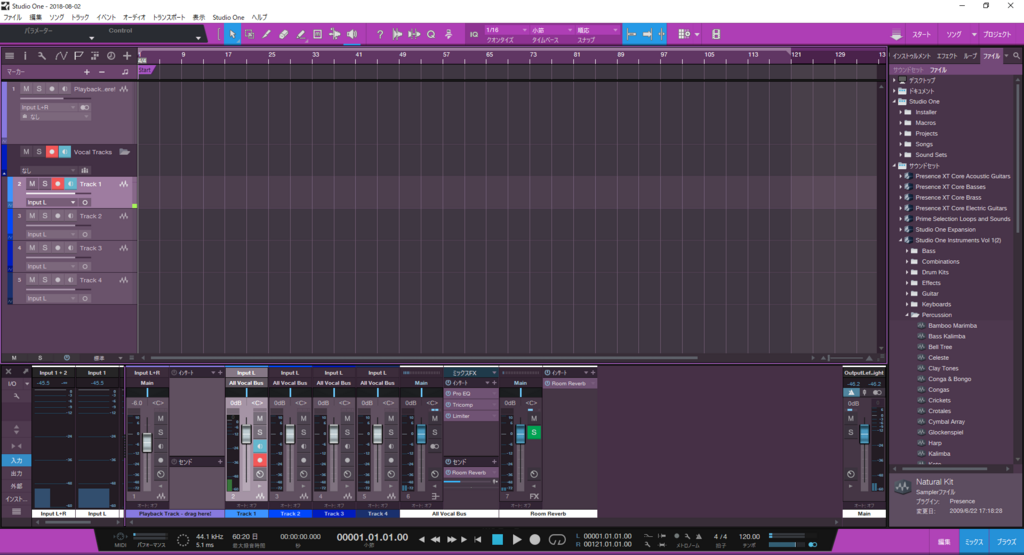This screenshot has height=555, width=1024.
Task: Select the Files browser tab
Action: coord(991,56)
